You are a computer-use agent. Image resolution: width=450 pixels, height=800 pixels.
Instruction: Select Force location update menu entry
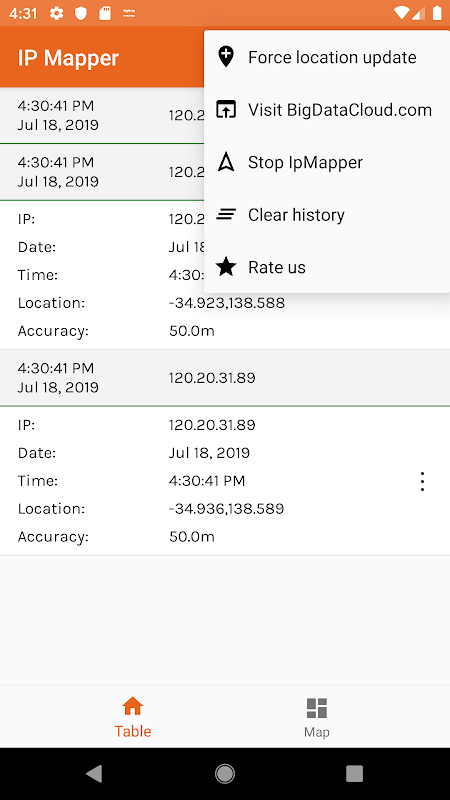[x=327, y=57]
